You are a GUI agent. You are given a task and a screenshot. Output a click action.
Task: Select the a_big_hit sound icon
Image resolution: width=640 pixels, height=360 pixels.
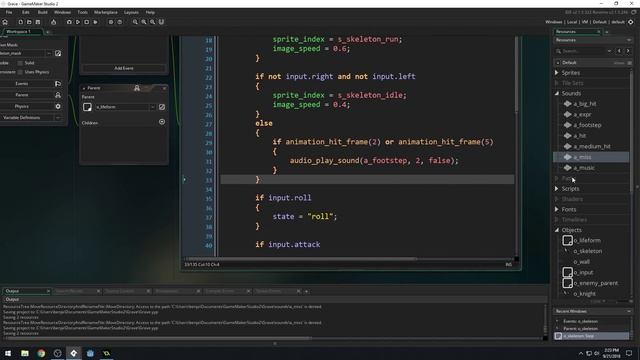[567, 104]
